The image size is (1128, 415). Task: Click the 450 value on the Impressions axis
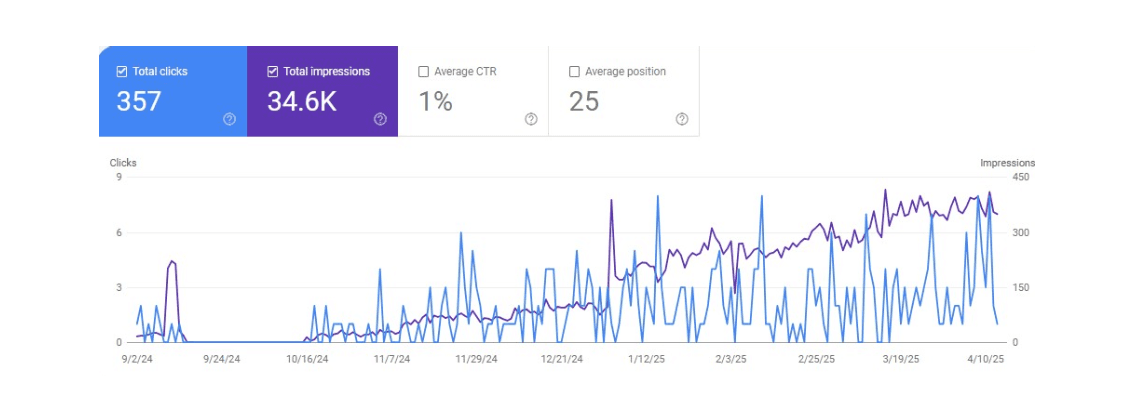(x=1021, y=178)
